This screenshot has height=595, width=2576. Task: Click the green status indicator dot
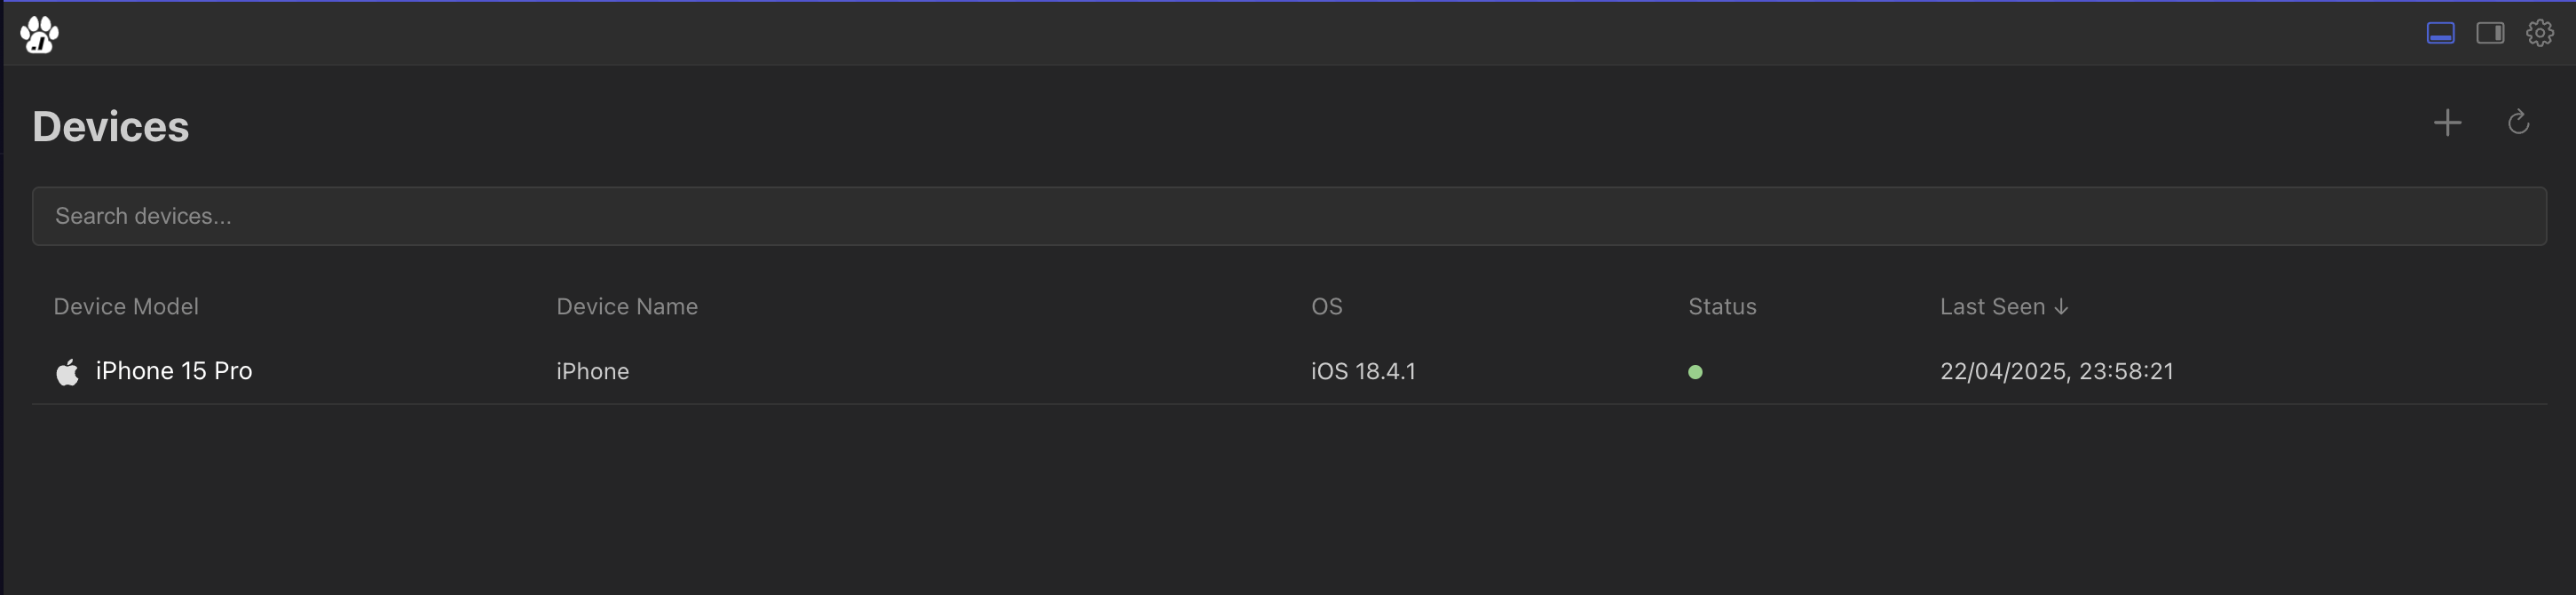click(x=1695, y=372)
